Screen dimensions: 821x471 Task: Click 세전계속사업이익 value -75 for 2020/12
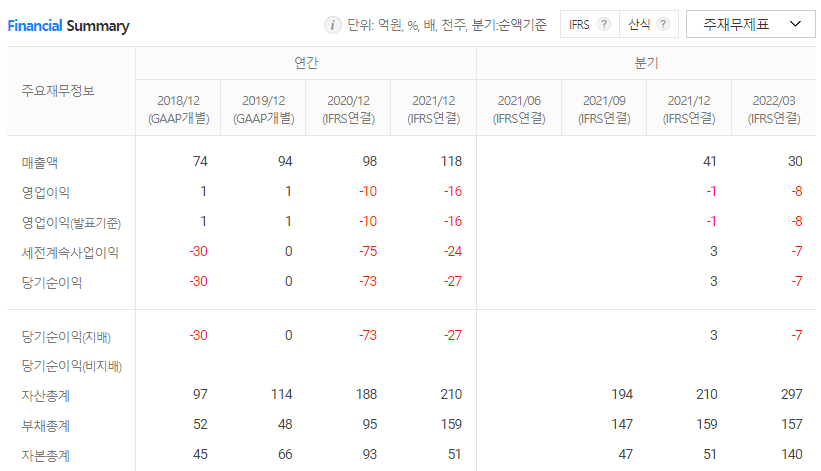tap(368, 251)
